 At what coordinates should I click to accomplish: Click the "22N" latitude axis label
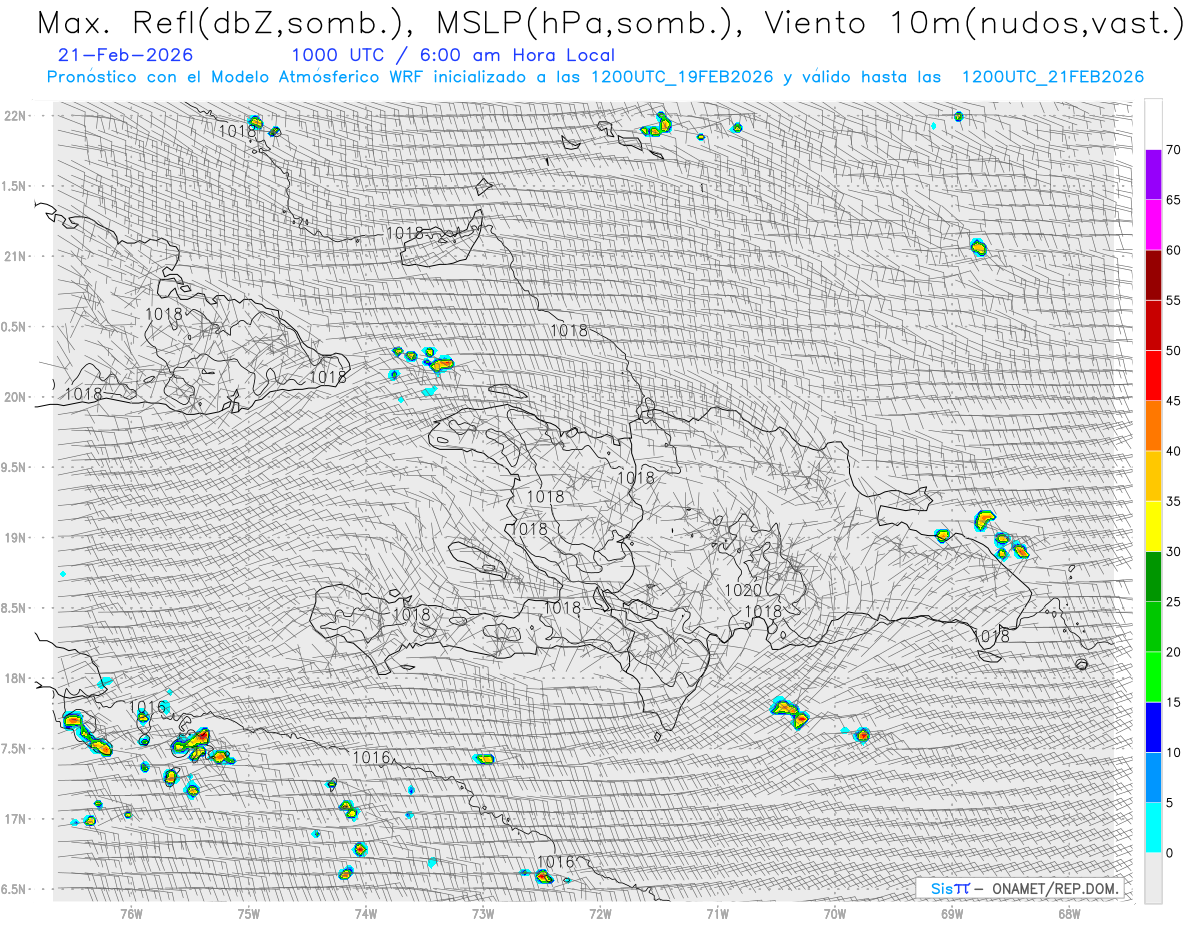(x=16, y=116)
